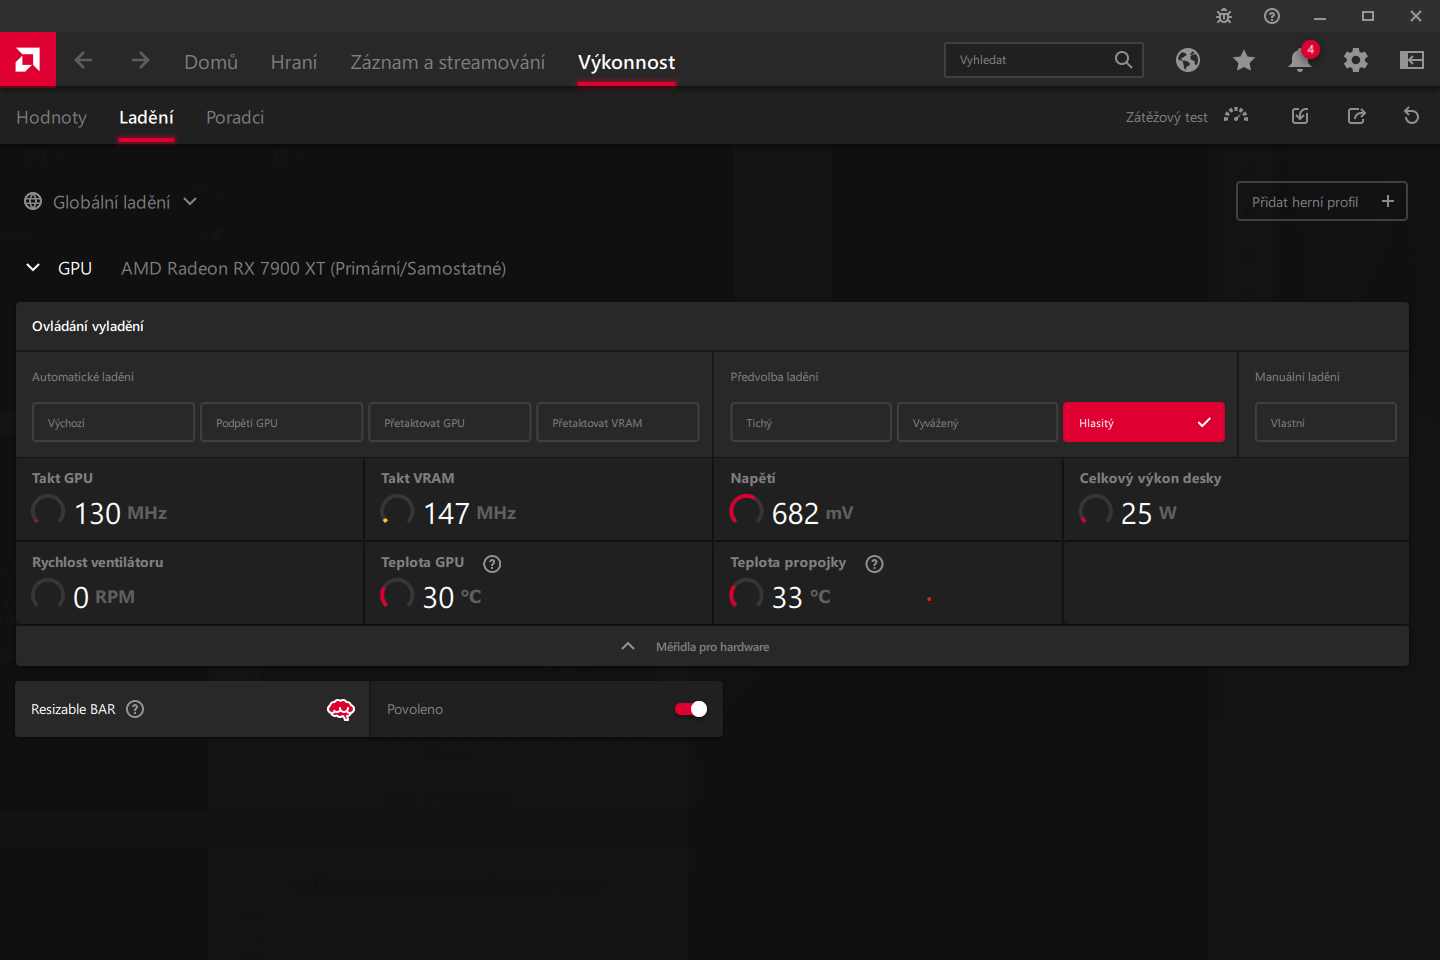
Task: Click the bug report icon
Action: pyautogui.click(x=1224, y=16)
